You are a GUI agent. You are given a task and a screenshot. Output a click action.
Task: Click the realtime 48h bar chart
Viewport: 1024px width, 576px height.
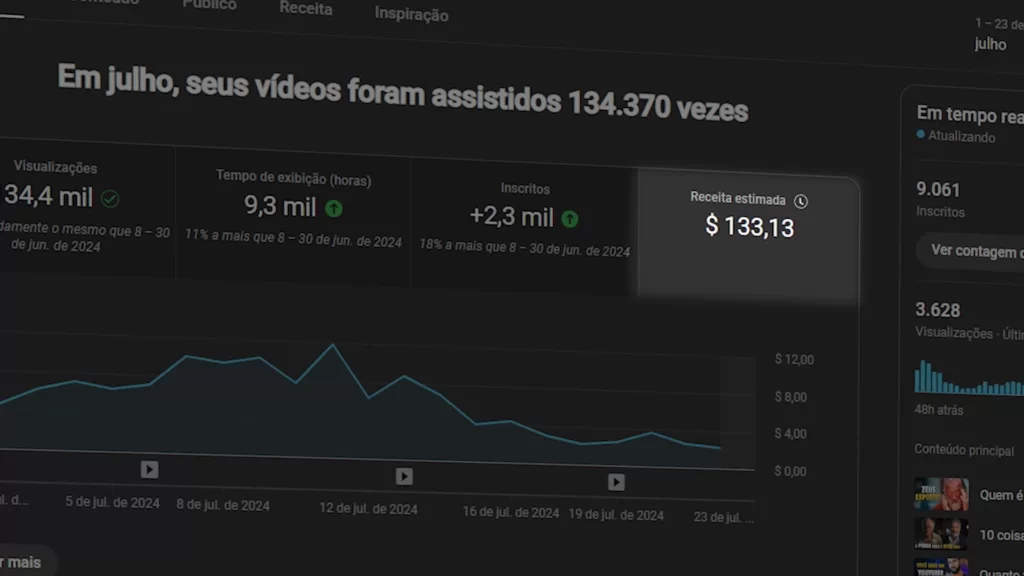(969, 377)
